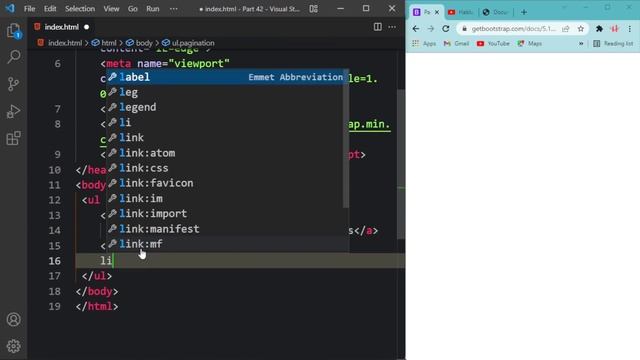Click line 18 closing body tag

click(x=97, y=291)
